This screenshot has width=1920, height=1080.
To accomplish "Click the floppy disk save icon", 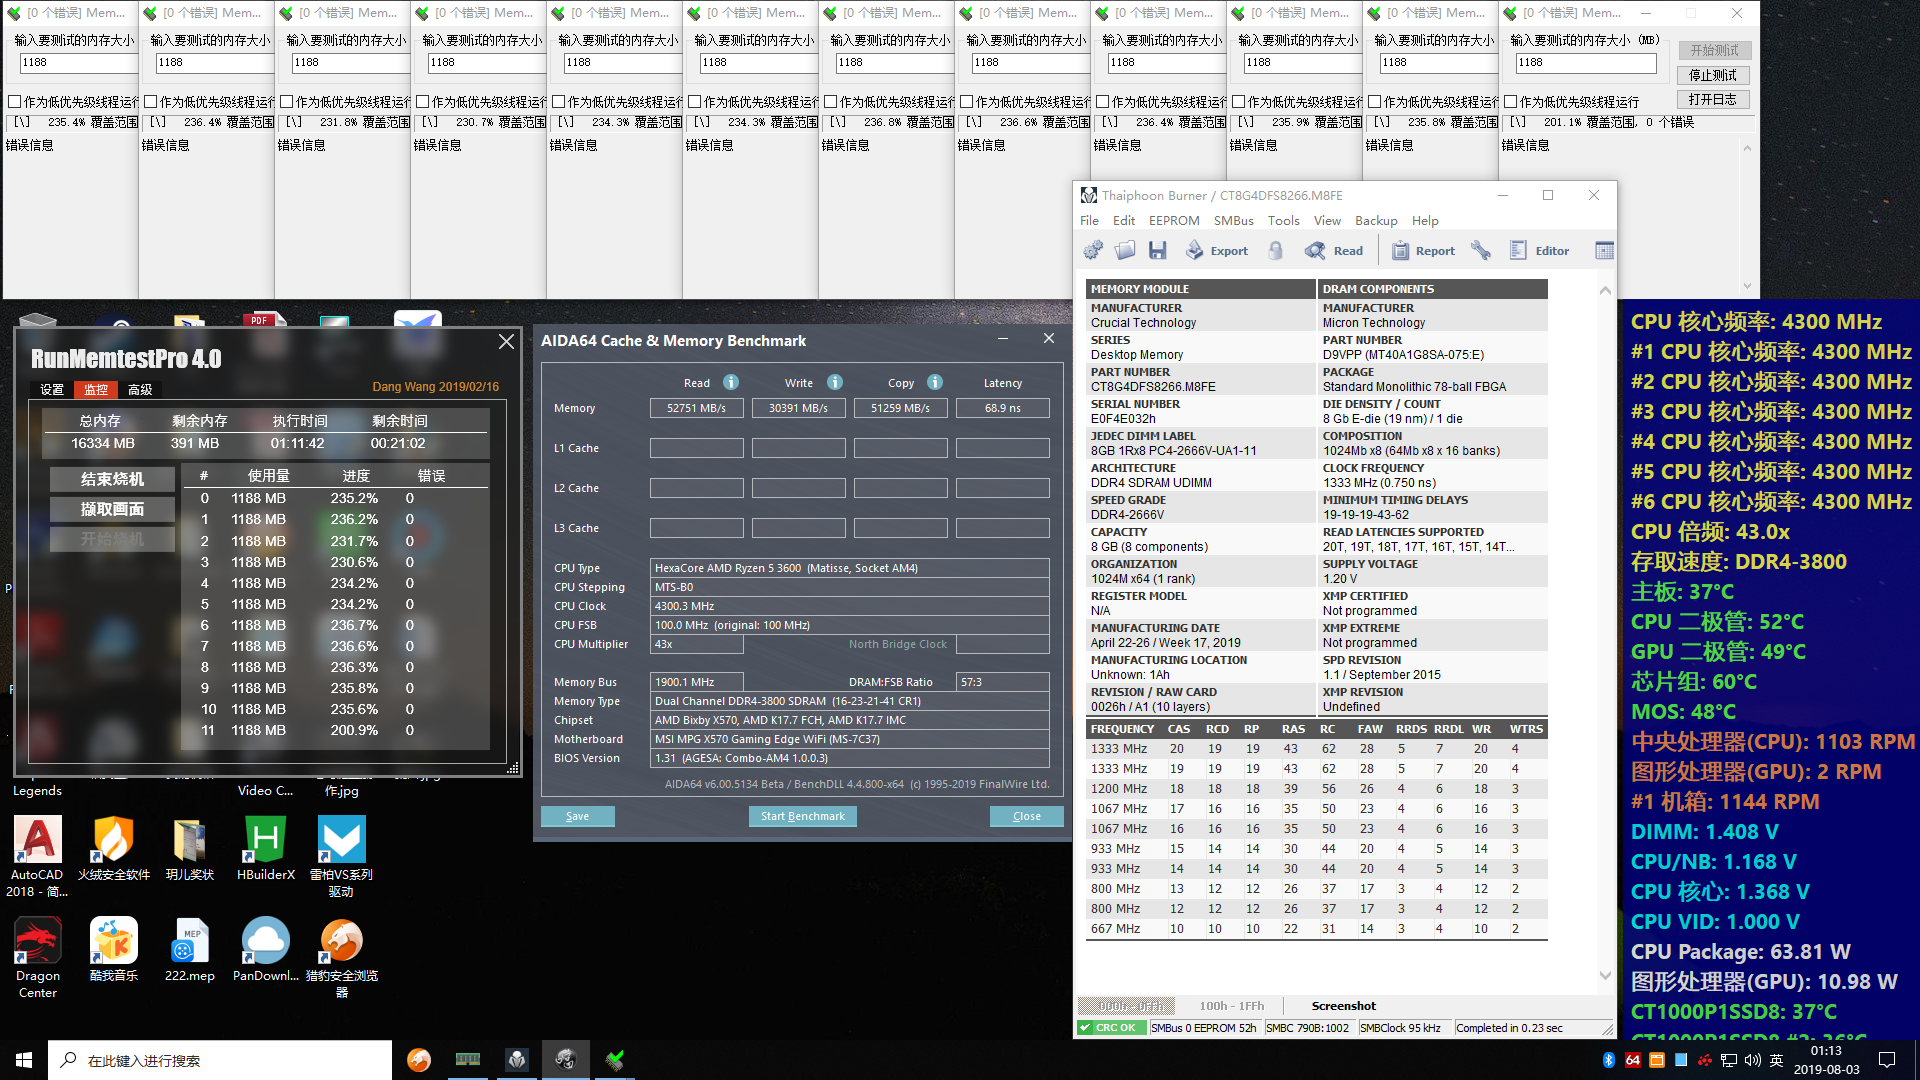I will [x=1158, y=250].
